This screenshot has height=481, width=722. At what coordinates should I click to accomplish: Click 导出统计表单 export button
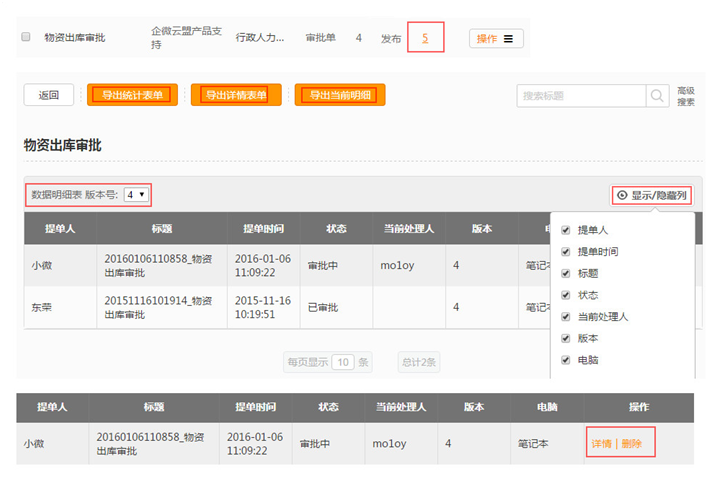pyautogui.click(x=132, y=96)
